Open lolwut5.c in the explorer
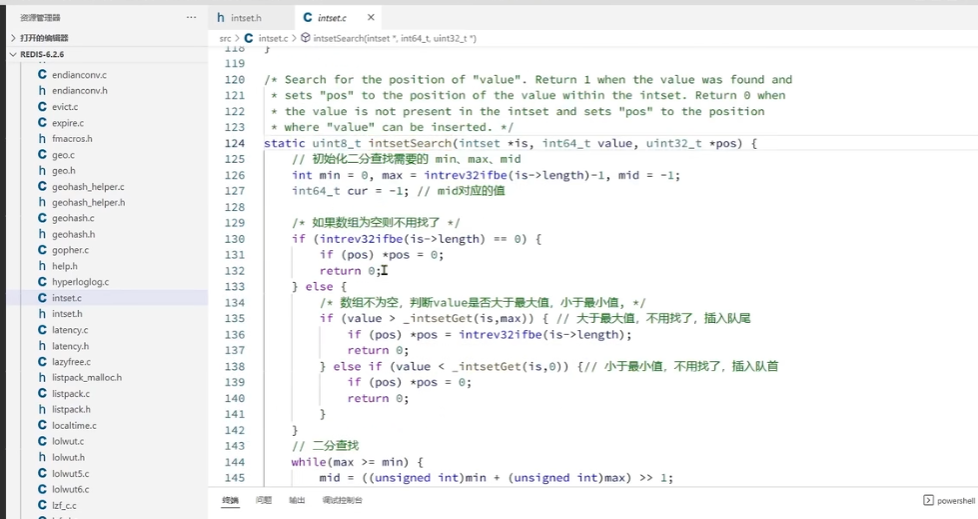 click(x=70, y=473)
